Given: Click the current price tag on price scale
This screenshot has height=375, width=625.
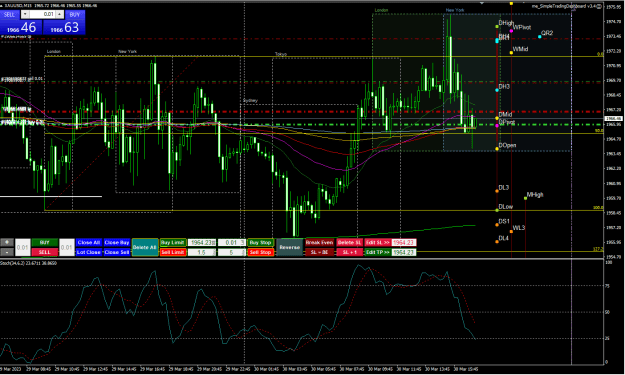Looking at the screenshot, I should [x=613, y=118].
